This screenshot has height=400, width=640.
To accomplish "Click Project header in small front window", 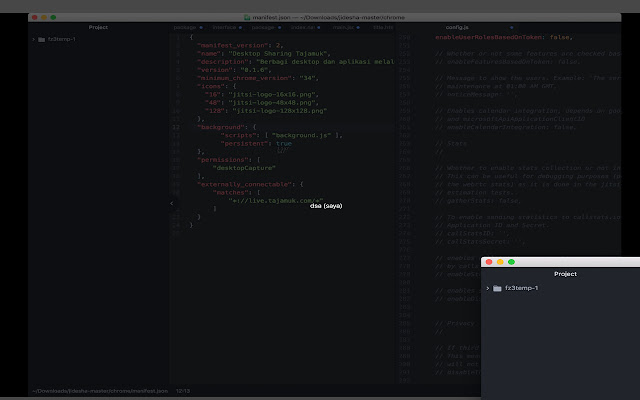I will coord(565,274).
